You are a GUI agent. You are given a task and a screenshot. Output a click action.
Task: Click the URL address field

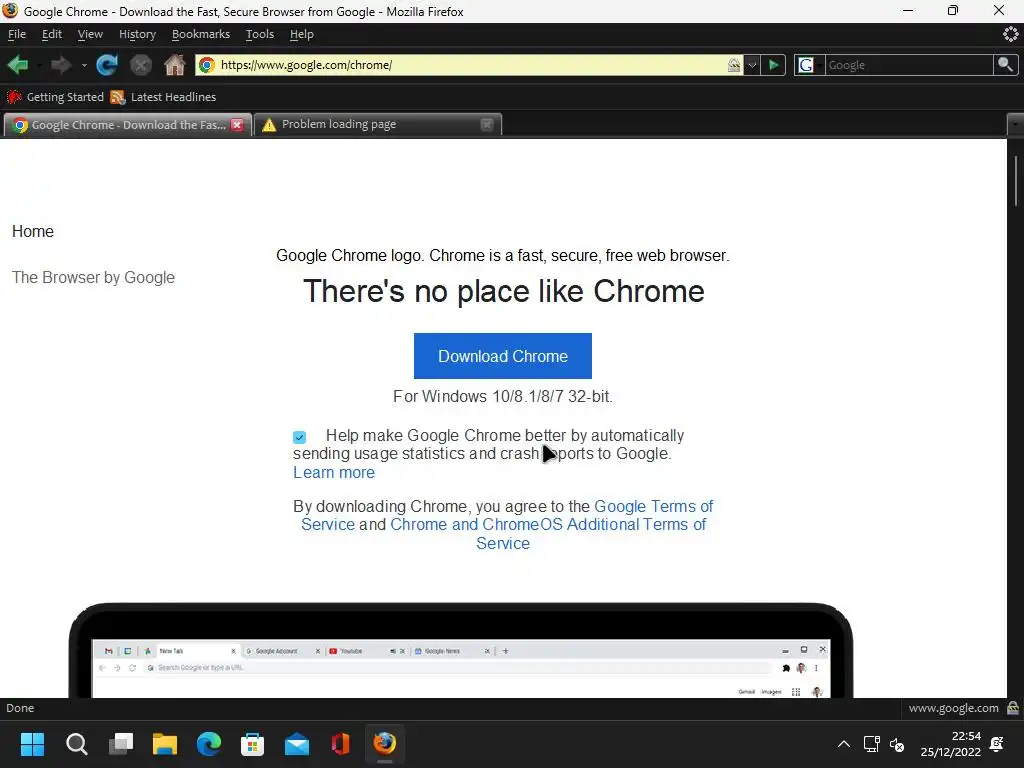(470, 65)
